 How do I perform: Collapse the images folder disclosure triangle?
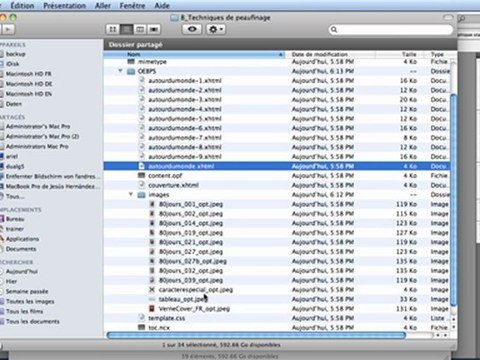(131, 194)
